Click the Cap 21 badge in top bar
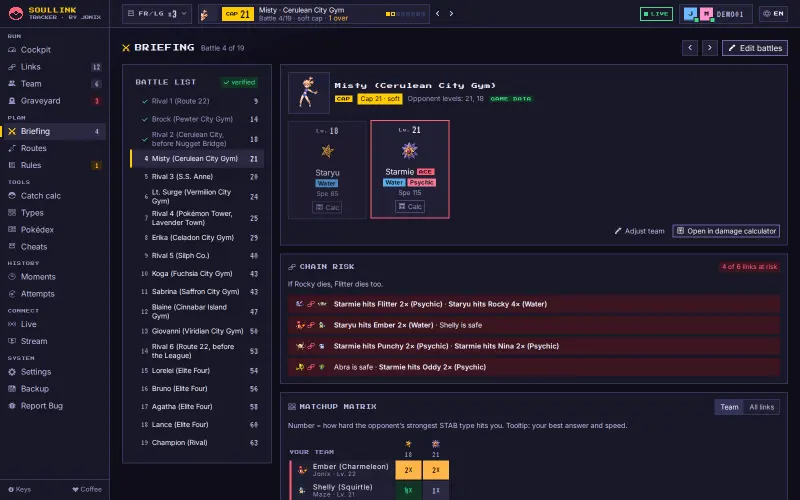Screen dimensions: 800x500 (x=238, y=14)
